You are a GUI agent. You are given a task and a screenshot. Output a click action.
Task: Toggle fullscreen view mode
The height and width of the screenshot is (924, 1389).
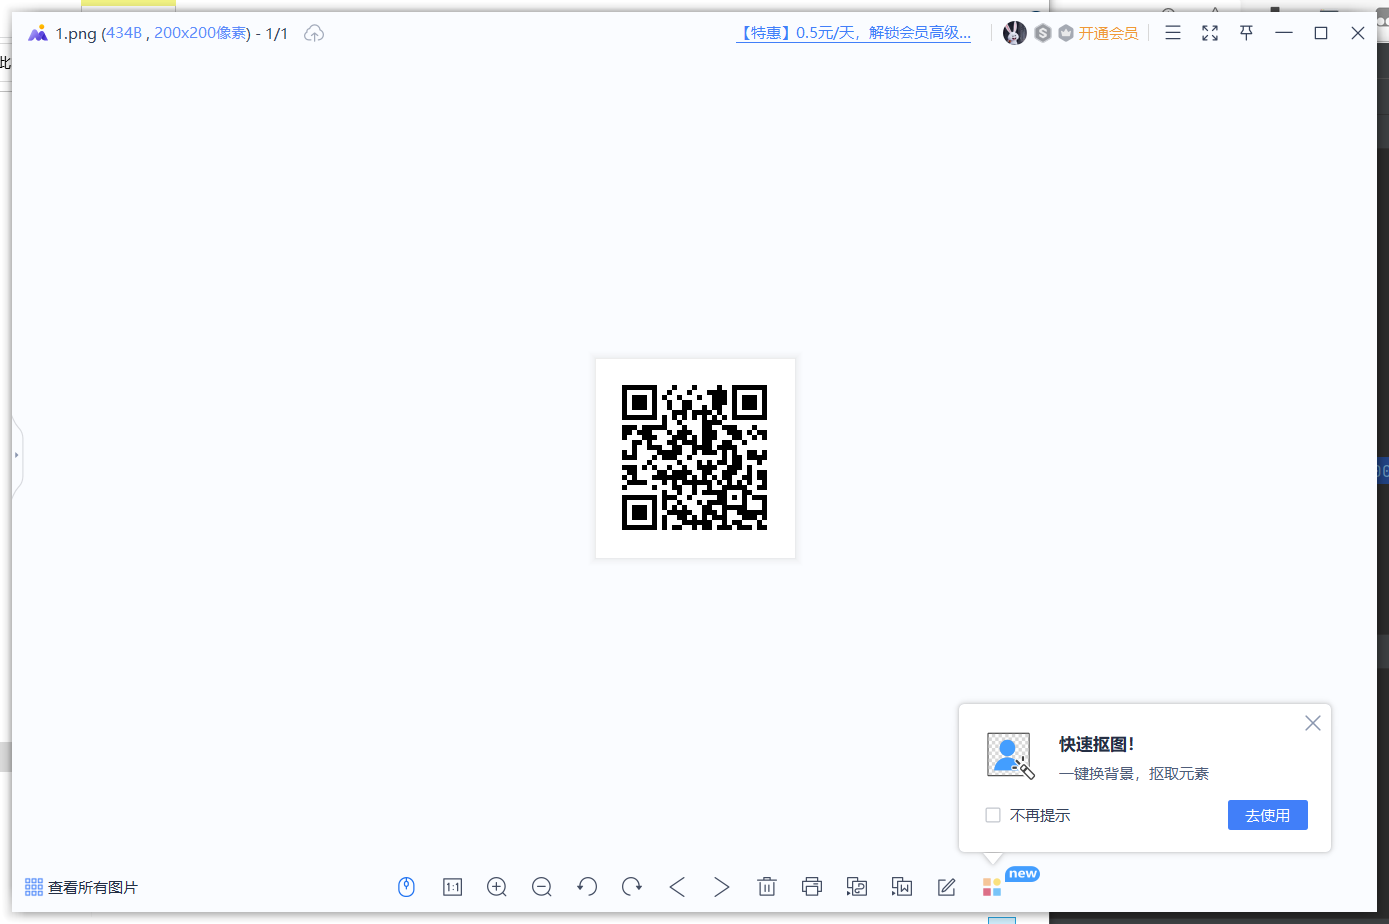coord(1209,32)
